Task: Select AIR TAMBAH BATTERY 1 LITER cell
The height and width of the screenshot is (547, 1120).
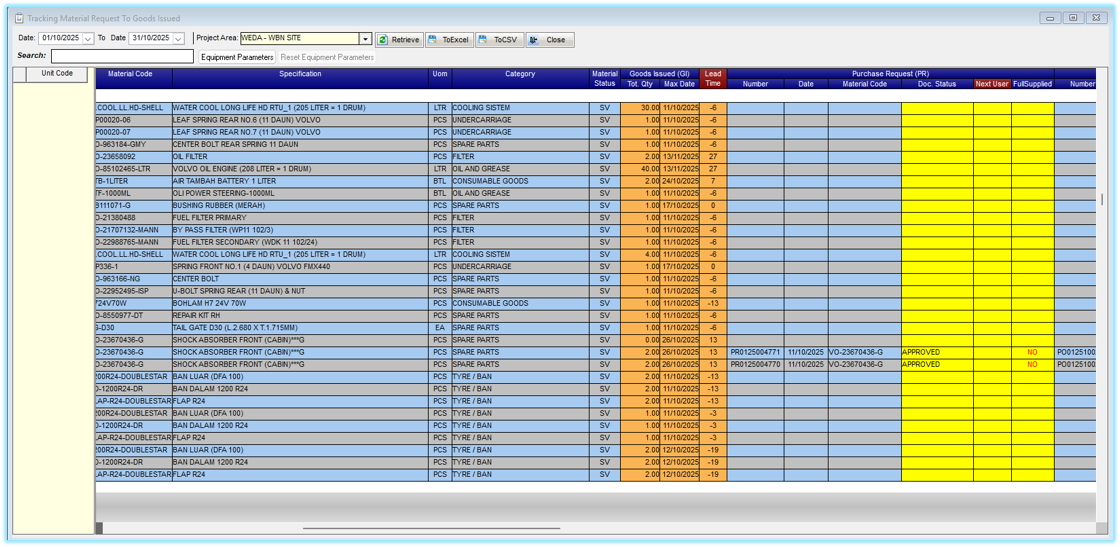Action: [300, 181]
